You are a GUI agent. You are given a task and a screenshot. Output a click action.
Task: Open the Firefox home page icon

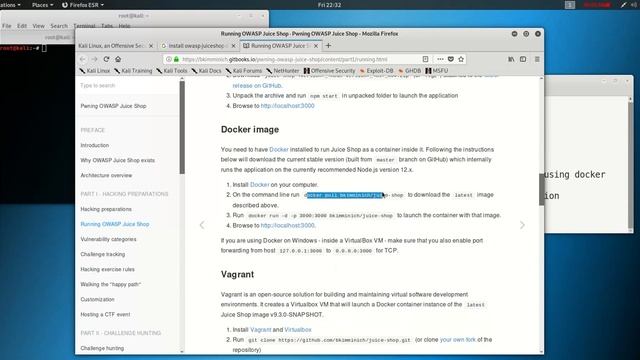click(118, 59)
